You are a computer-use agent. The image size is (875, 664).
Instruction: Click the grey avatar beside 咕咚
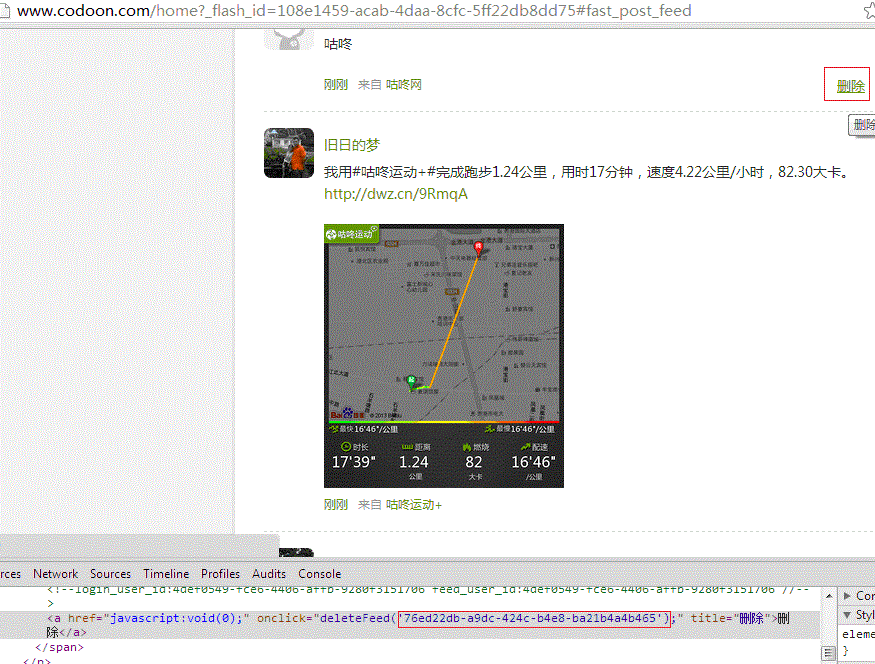point(289,39)
